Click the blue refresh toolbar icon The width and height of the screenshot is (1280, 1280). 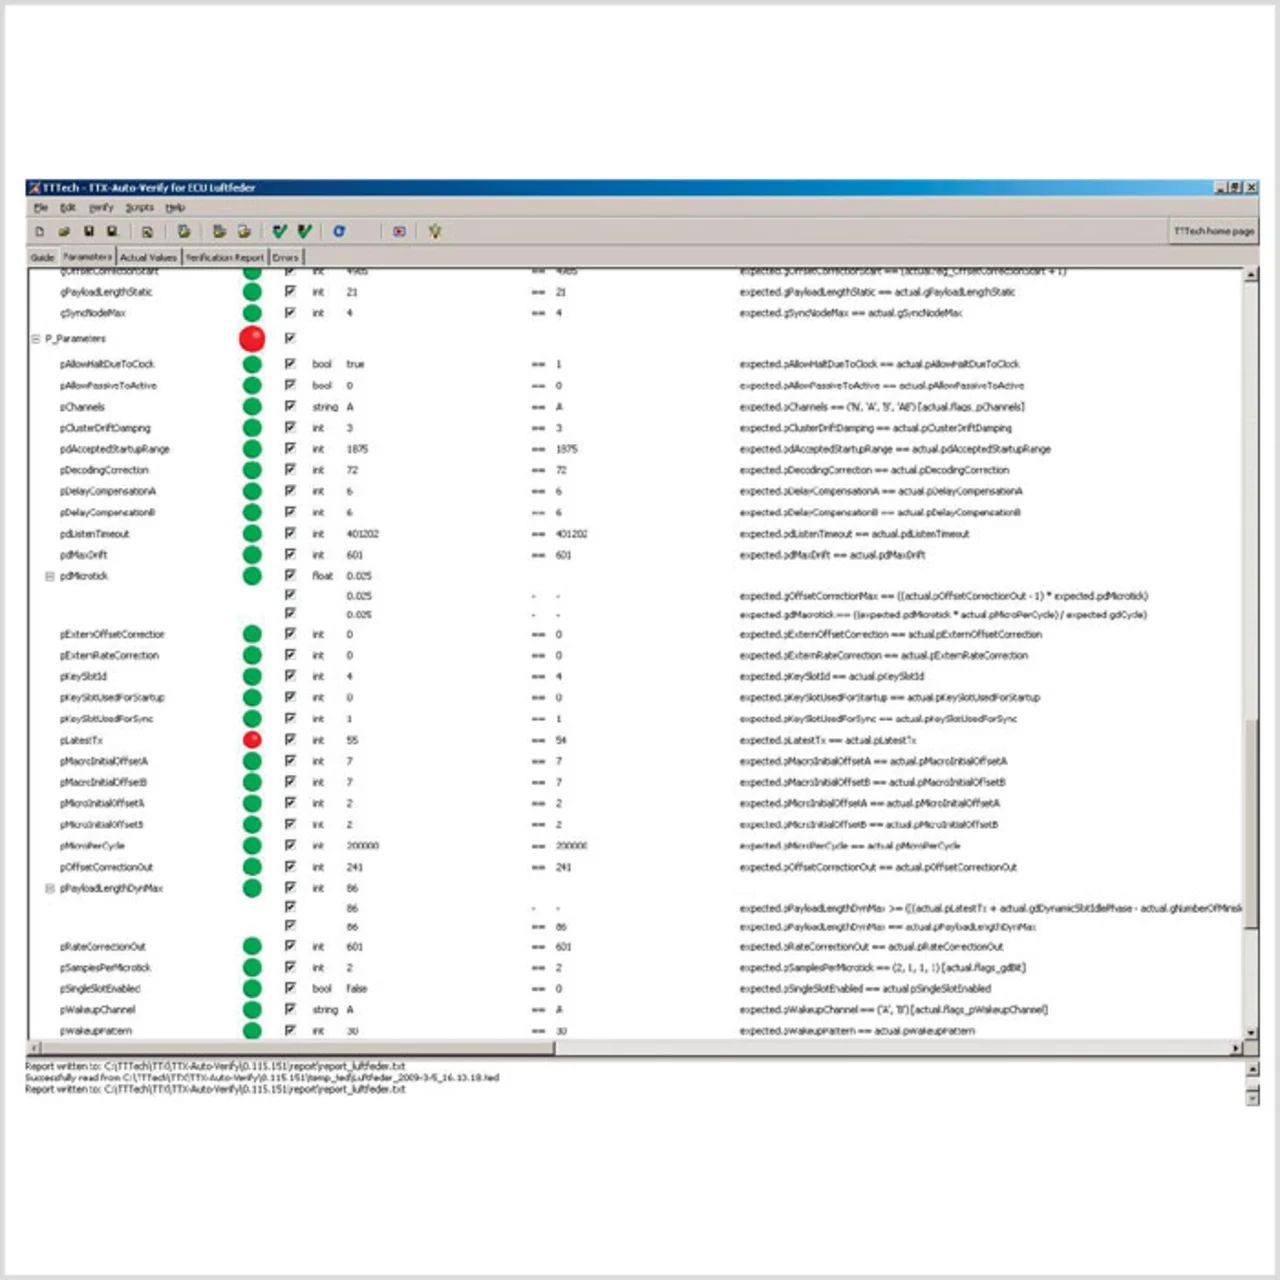point(339,231)
